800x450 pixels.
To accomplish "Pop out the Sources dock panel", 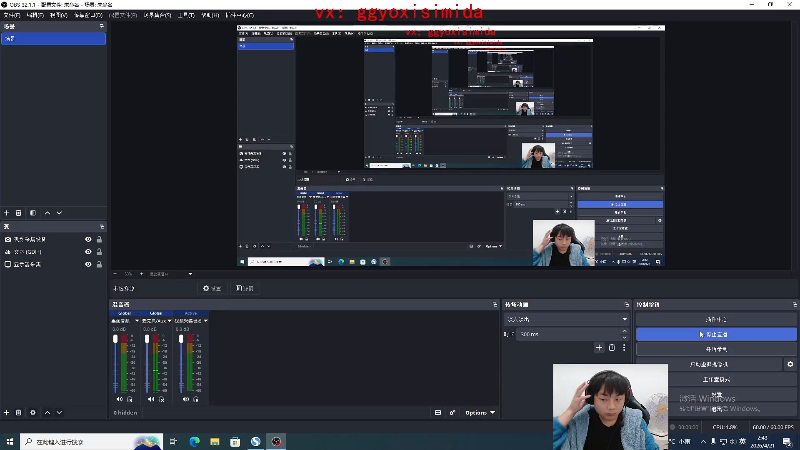I will [102, 227].
